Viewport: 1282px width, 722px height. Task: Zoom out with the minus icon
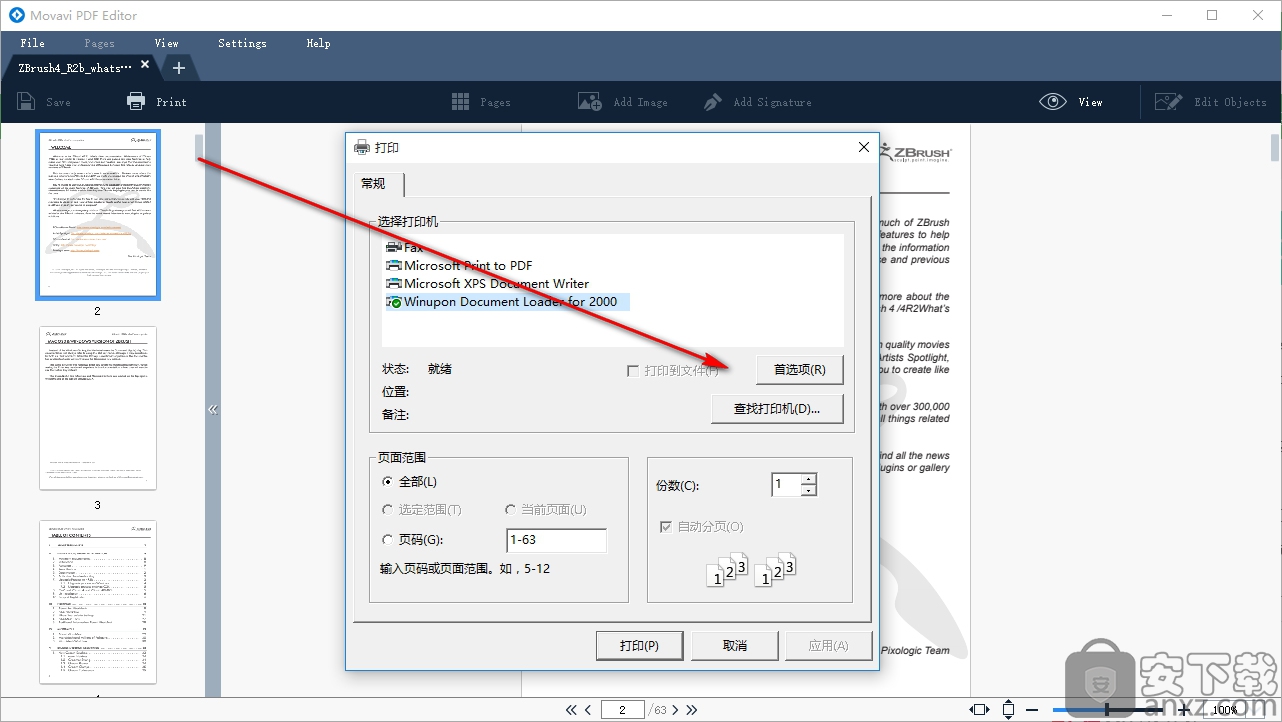pos(1032,710)
